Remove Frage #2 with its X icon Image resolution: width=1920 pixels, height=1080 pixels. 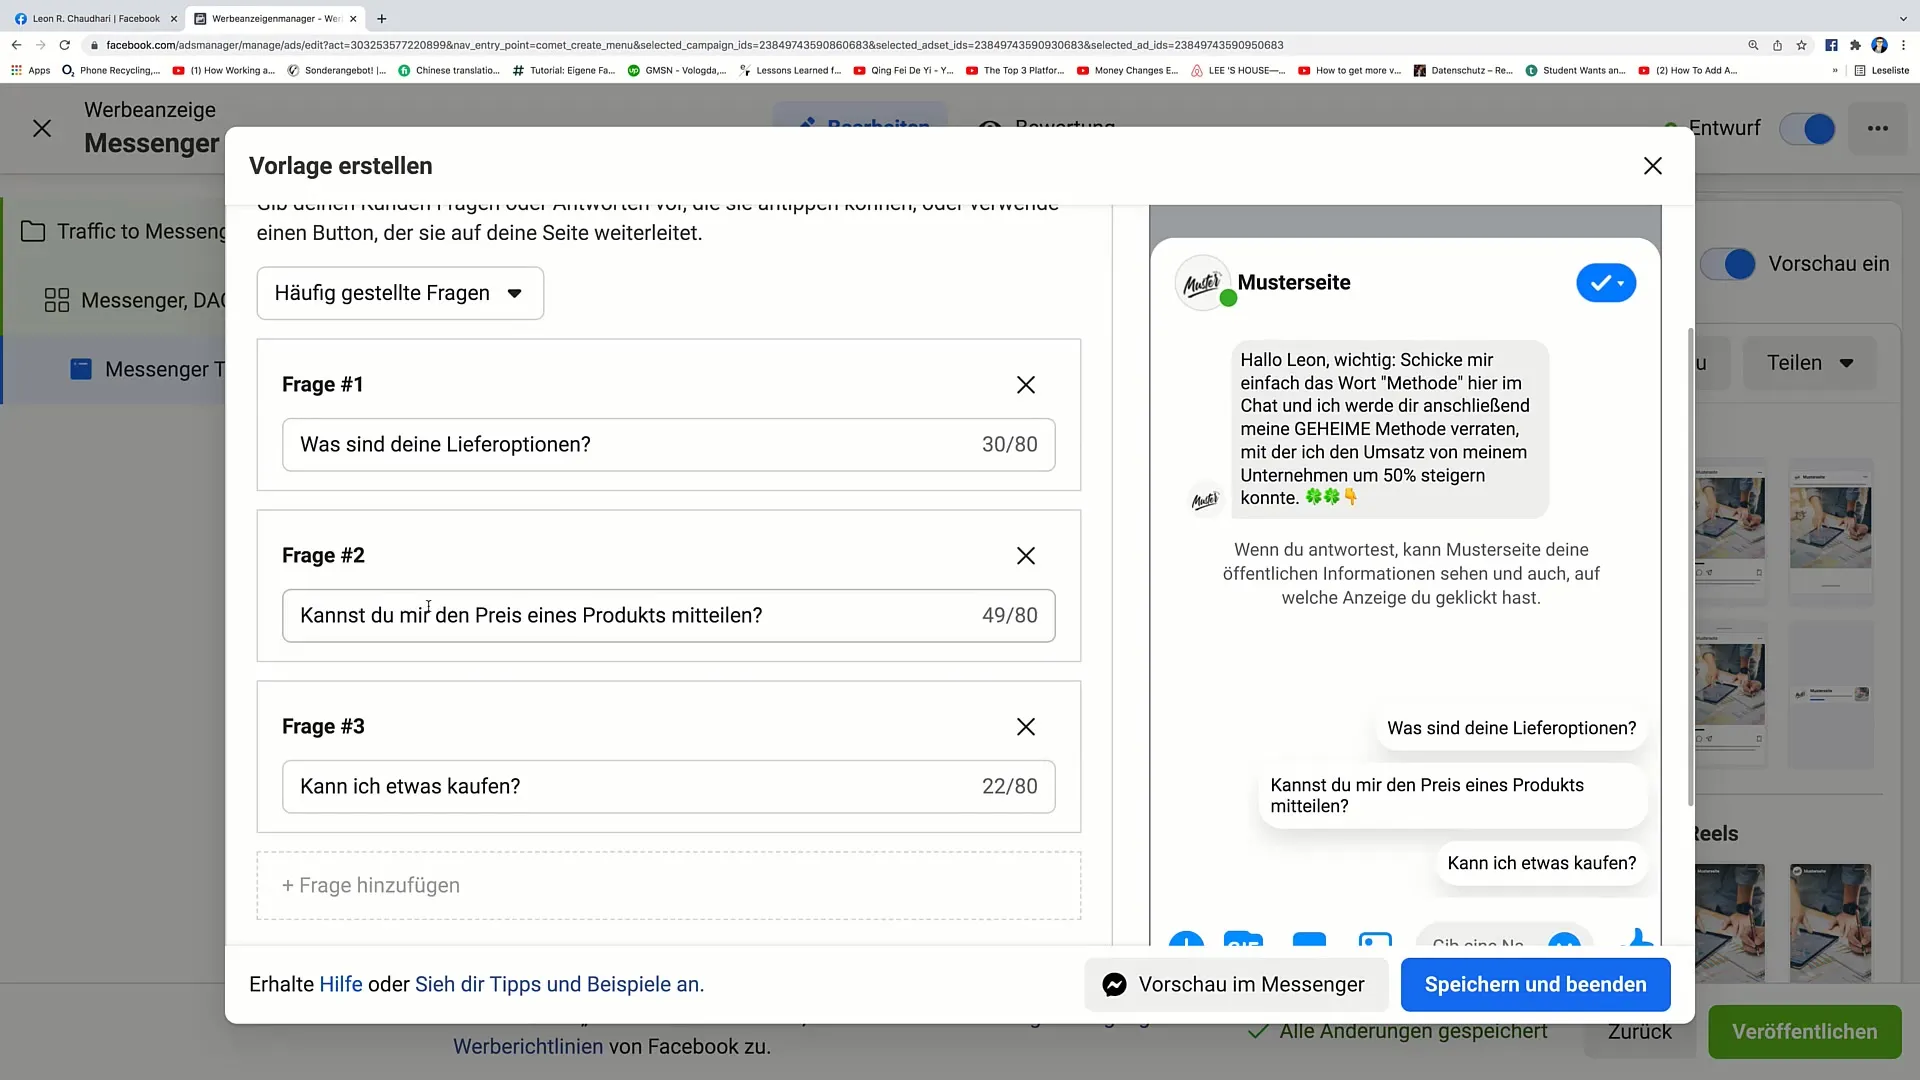[x=1025, y=556]
